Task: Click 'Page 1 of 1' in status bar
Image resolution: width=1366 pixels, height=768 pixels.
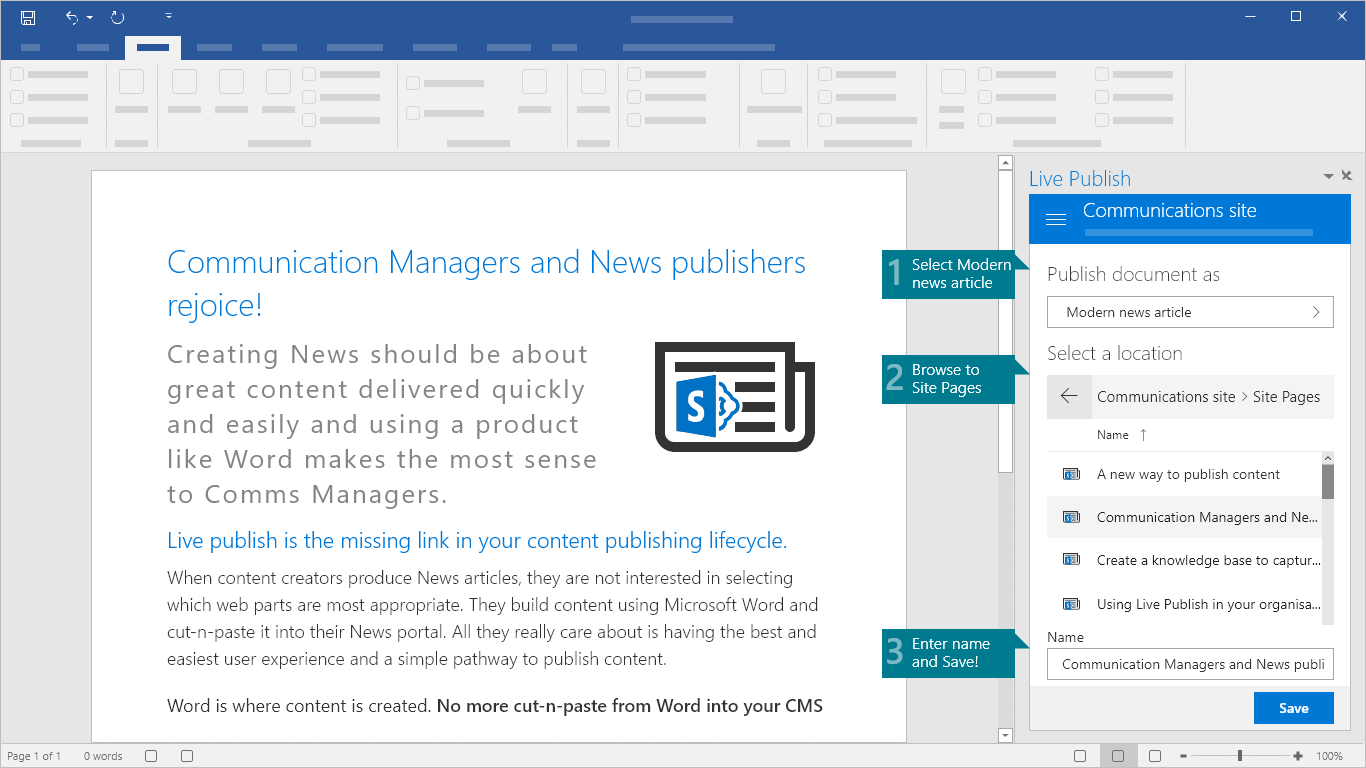Action: click(x=34, y=756)
